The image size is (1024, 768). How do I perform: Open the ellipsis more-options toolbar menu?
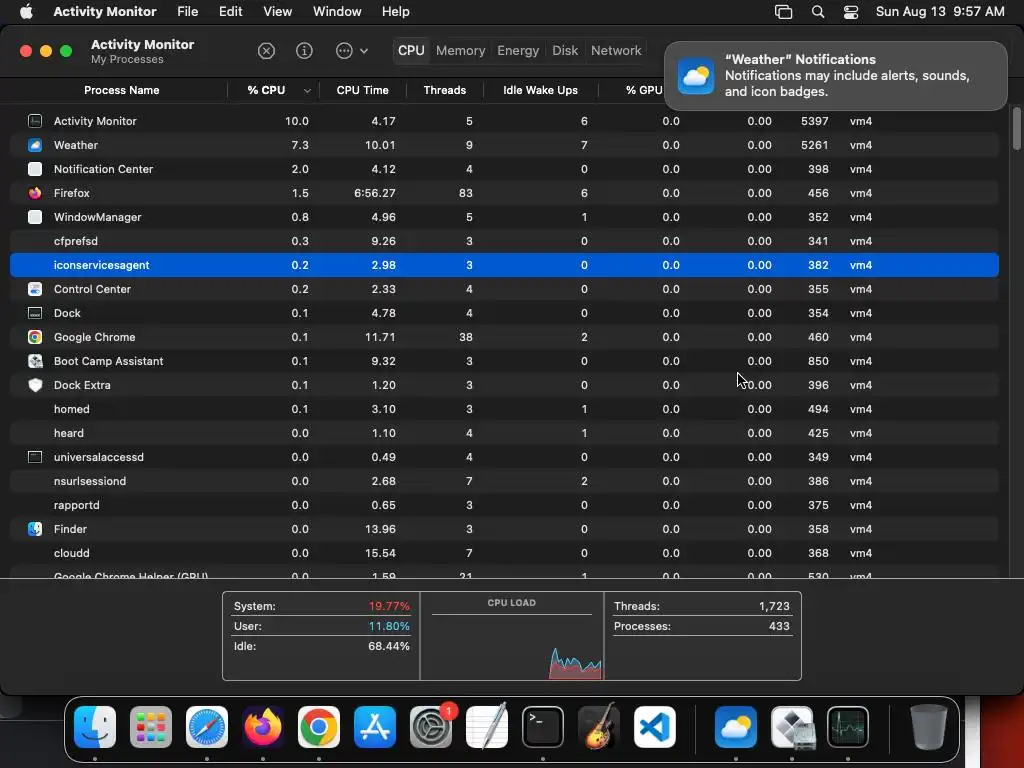tap(351, 51)
